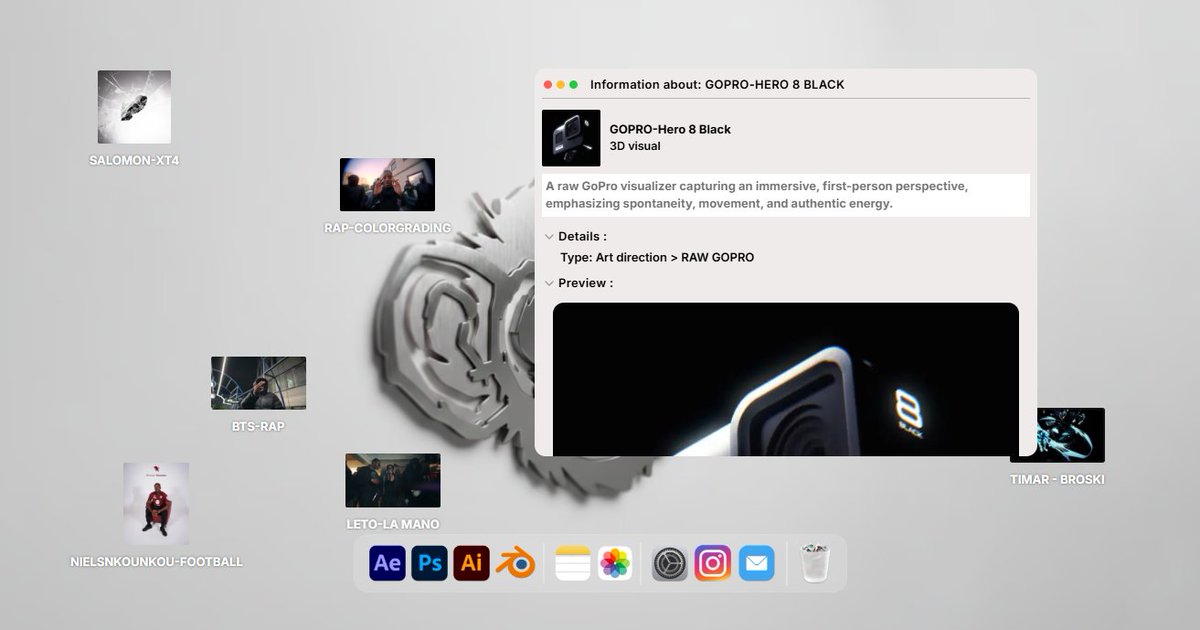The height and width of the screenshot is (630, 1200).
Task: Open BTS-RAP desktop thumbnail
Action: 258,383
